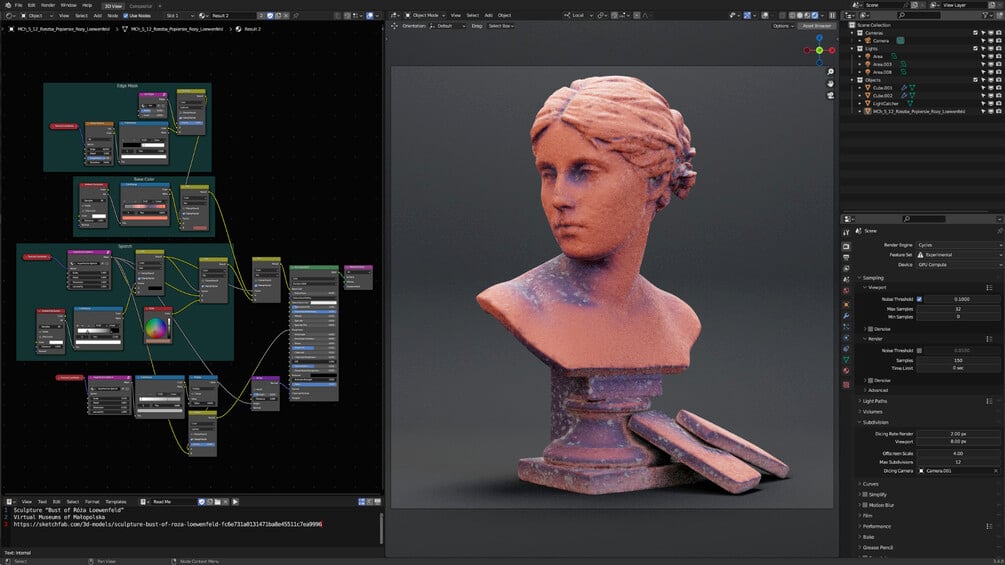Open the File menu

click(19, 5)
